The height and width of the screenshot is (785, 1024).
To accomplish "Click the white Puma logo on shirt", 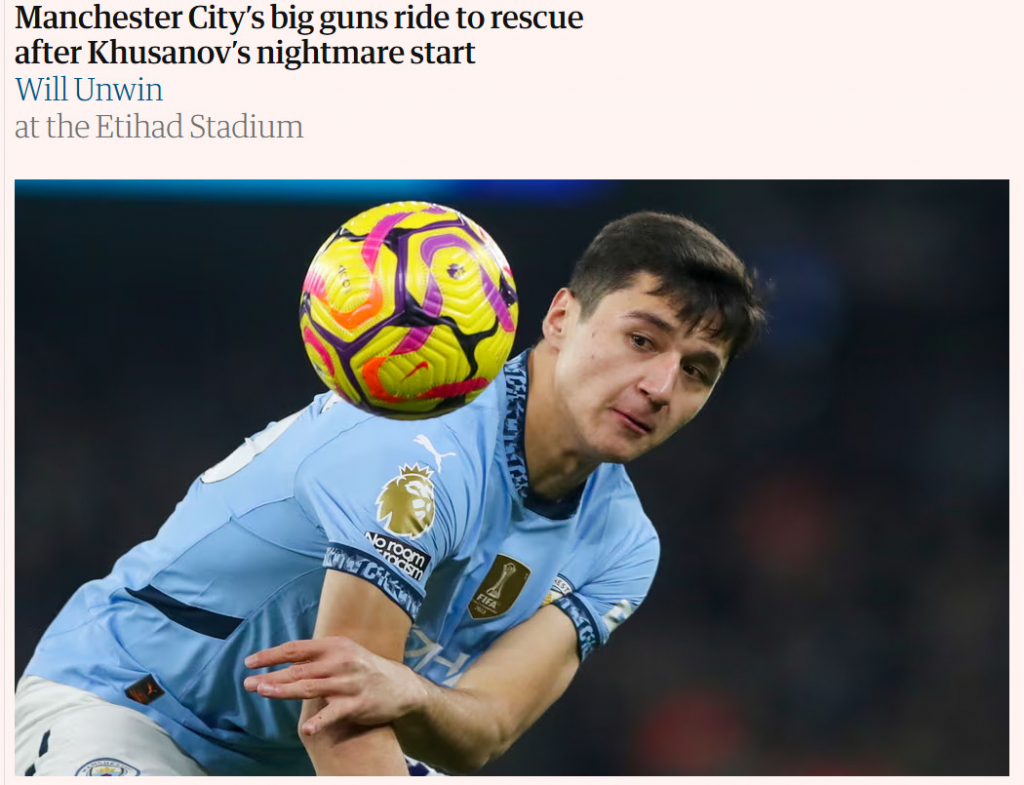I will point(434,451).
